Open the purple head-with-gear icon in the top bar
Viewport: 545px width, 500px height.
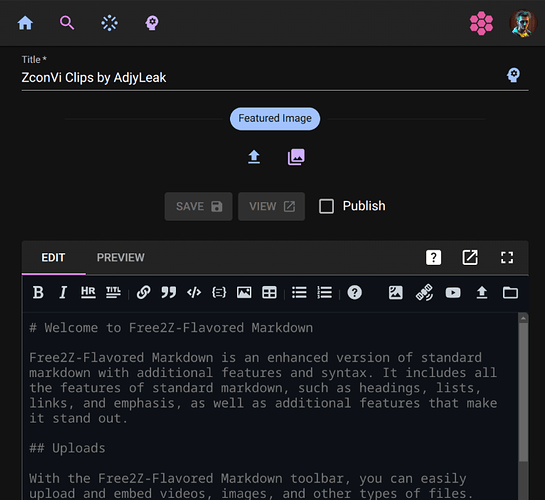152,23
